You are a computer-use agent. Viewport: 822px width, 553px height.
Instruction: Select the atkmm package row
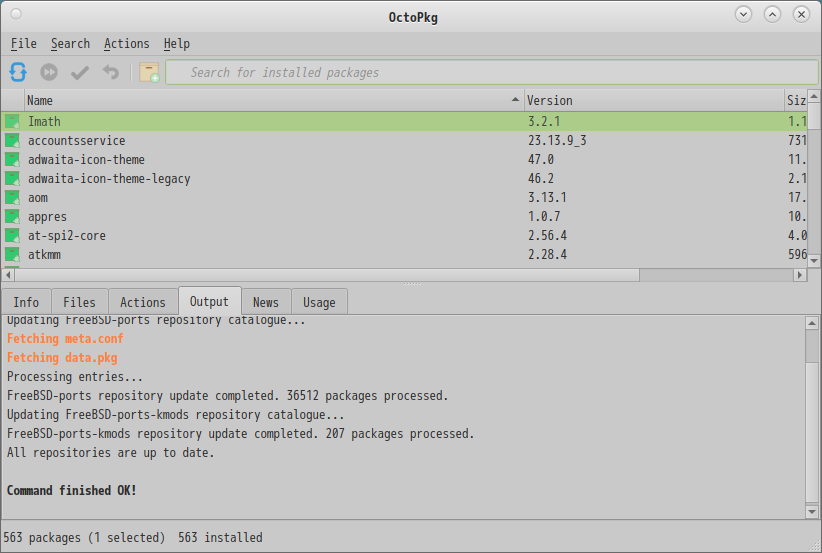point(404,254)
